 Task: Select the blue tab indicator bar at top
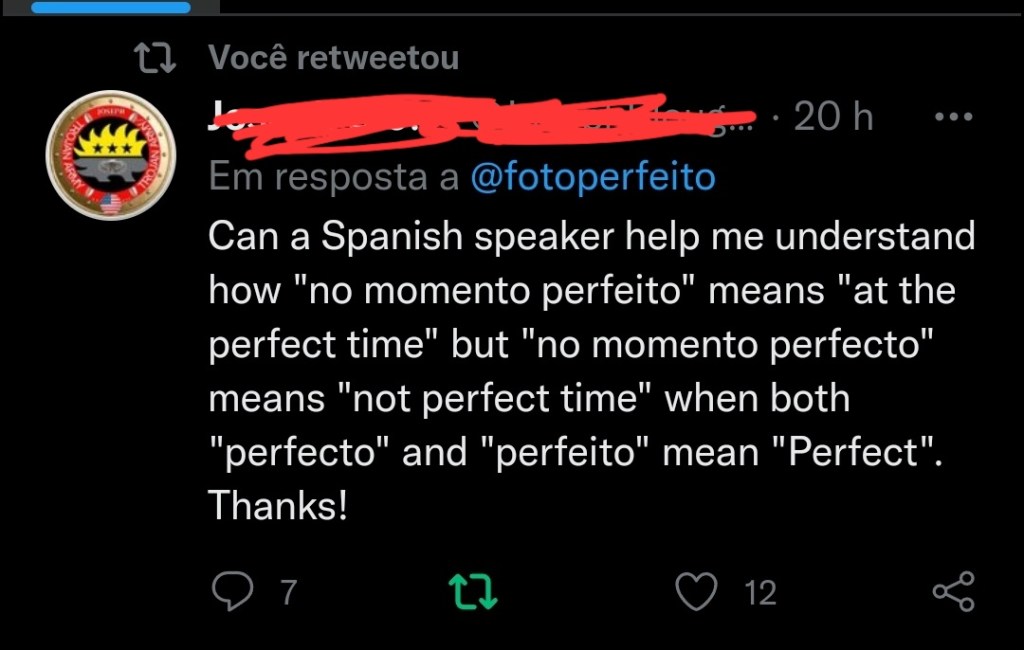click(110, 7)
